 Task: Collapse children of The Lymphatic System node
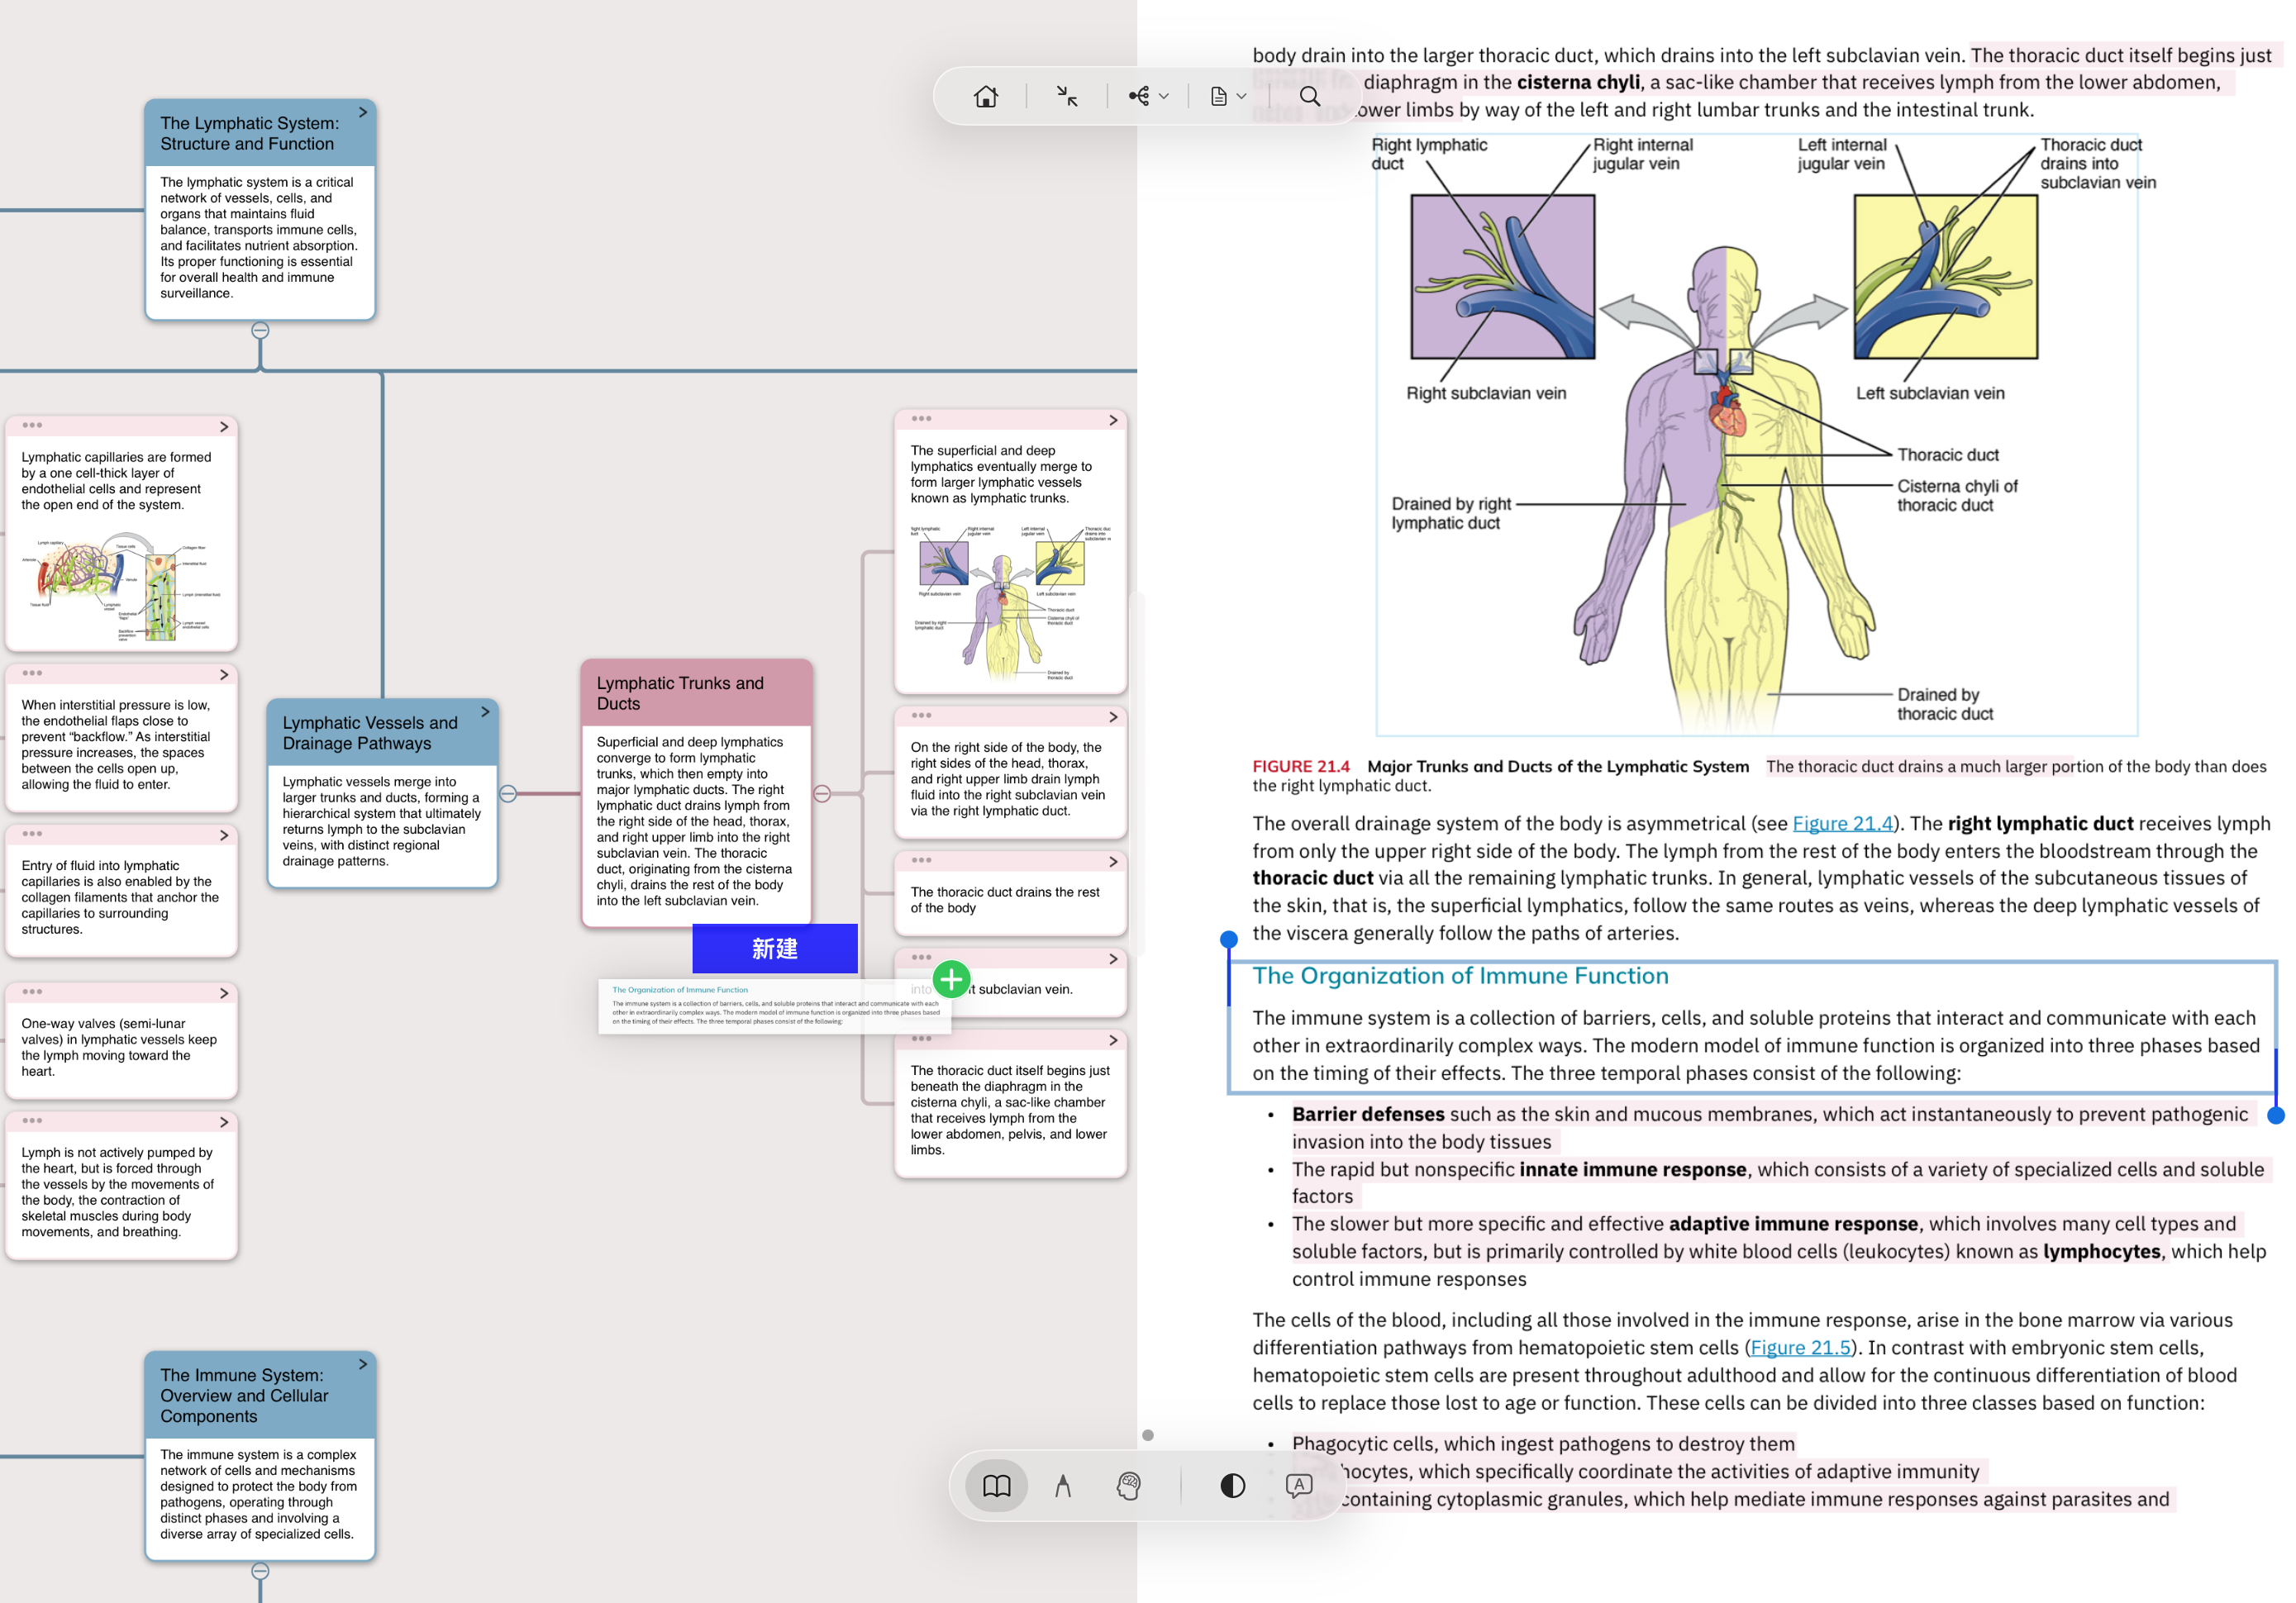[260, 330]
